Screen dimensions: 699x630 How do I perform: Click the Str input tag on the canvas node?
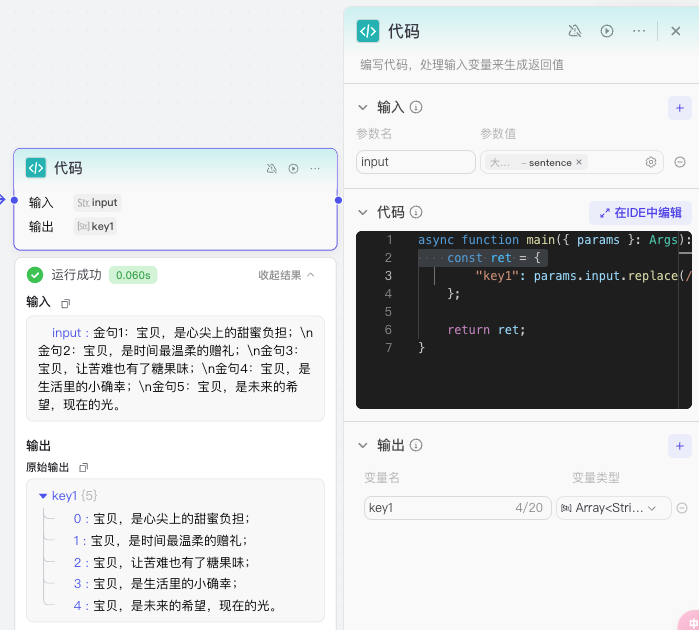(x=97, y=202)
